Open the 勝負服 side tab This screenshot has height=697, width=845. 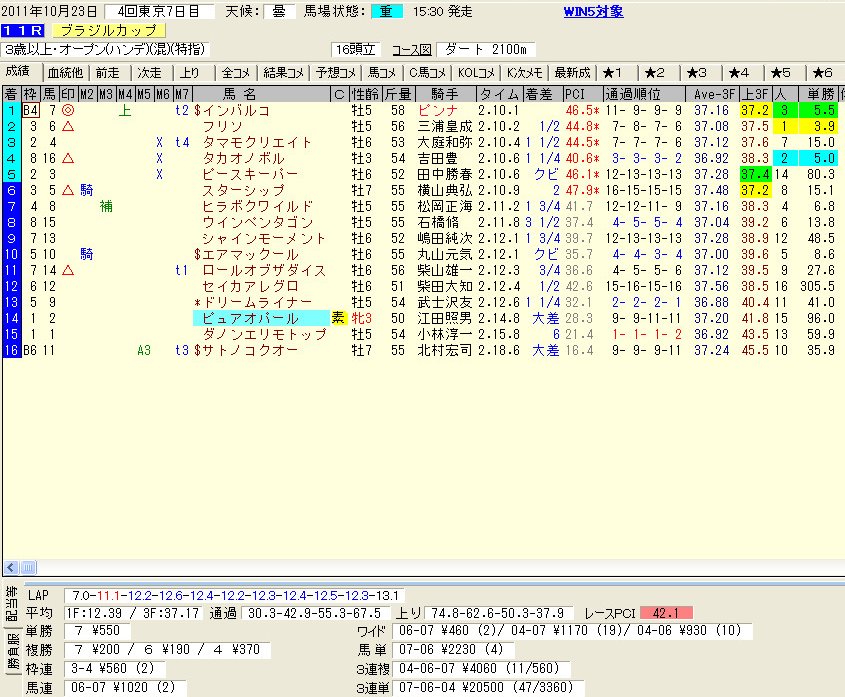[12, 652]
